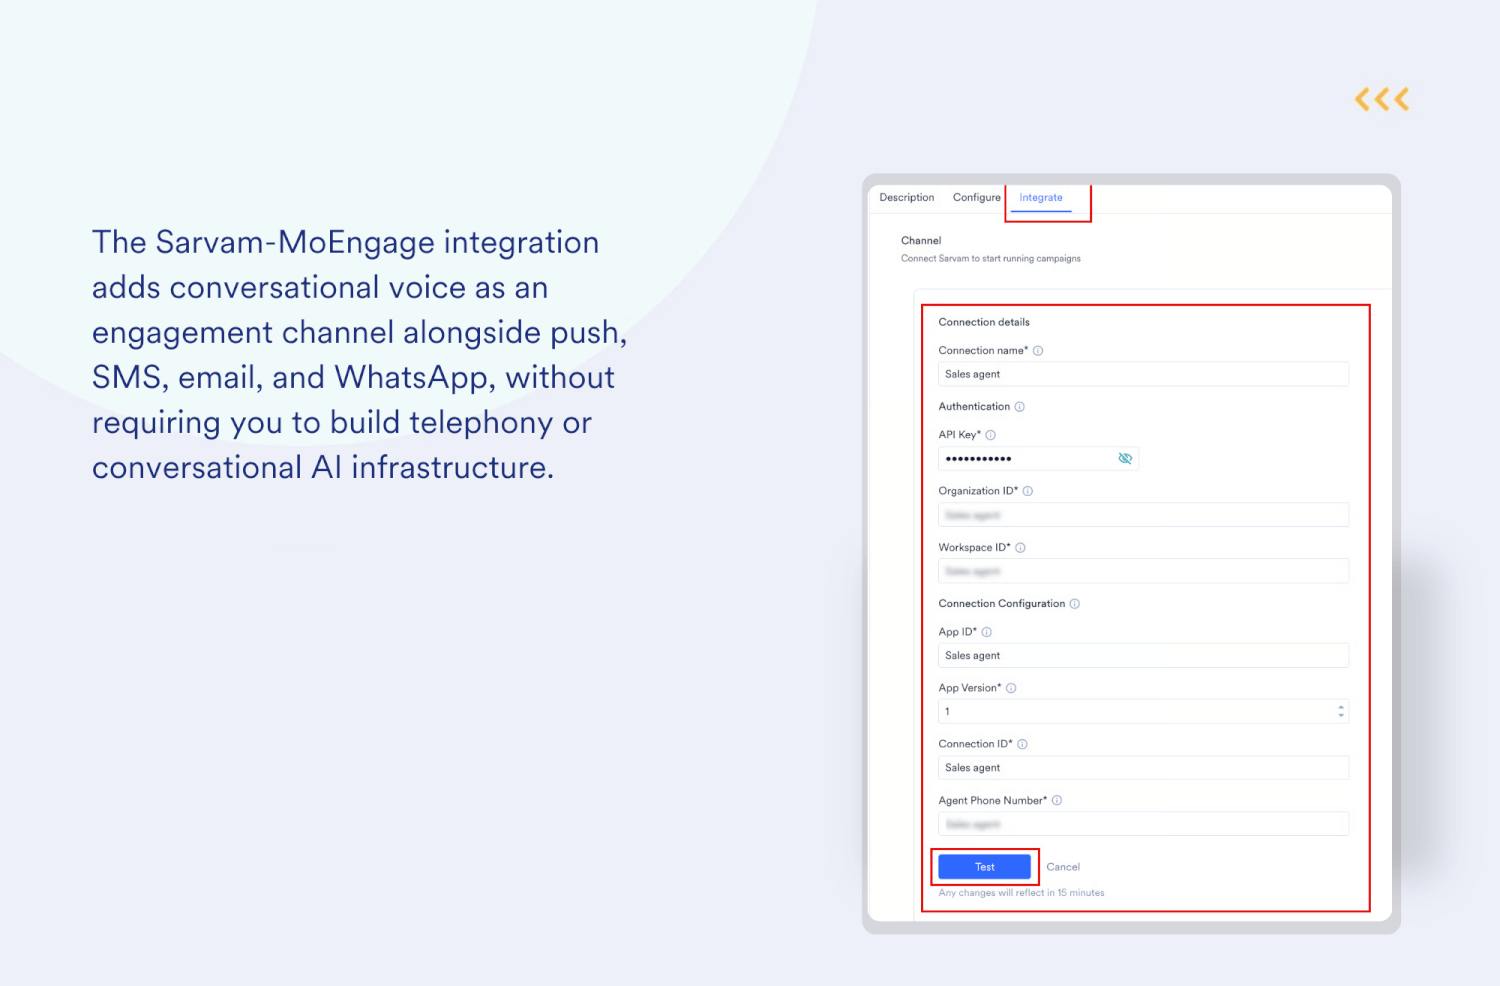Click the Cancel link

click(1063, 867)
